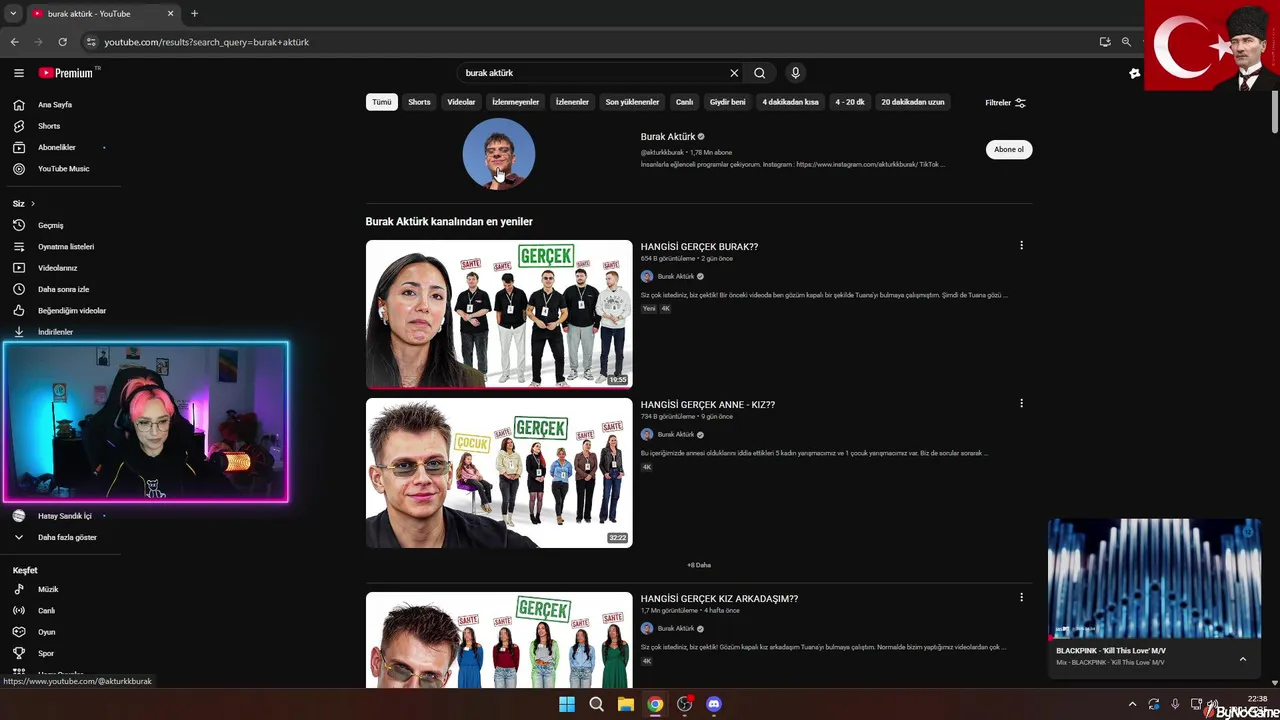Screen dimensions: 1280x720
Task: Start voice search with microphone icon
Action: coord(795,73)
